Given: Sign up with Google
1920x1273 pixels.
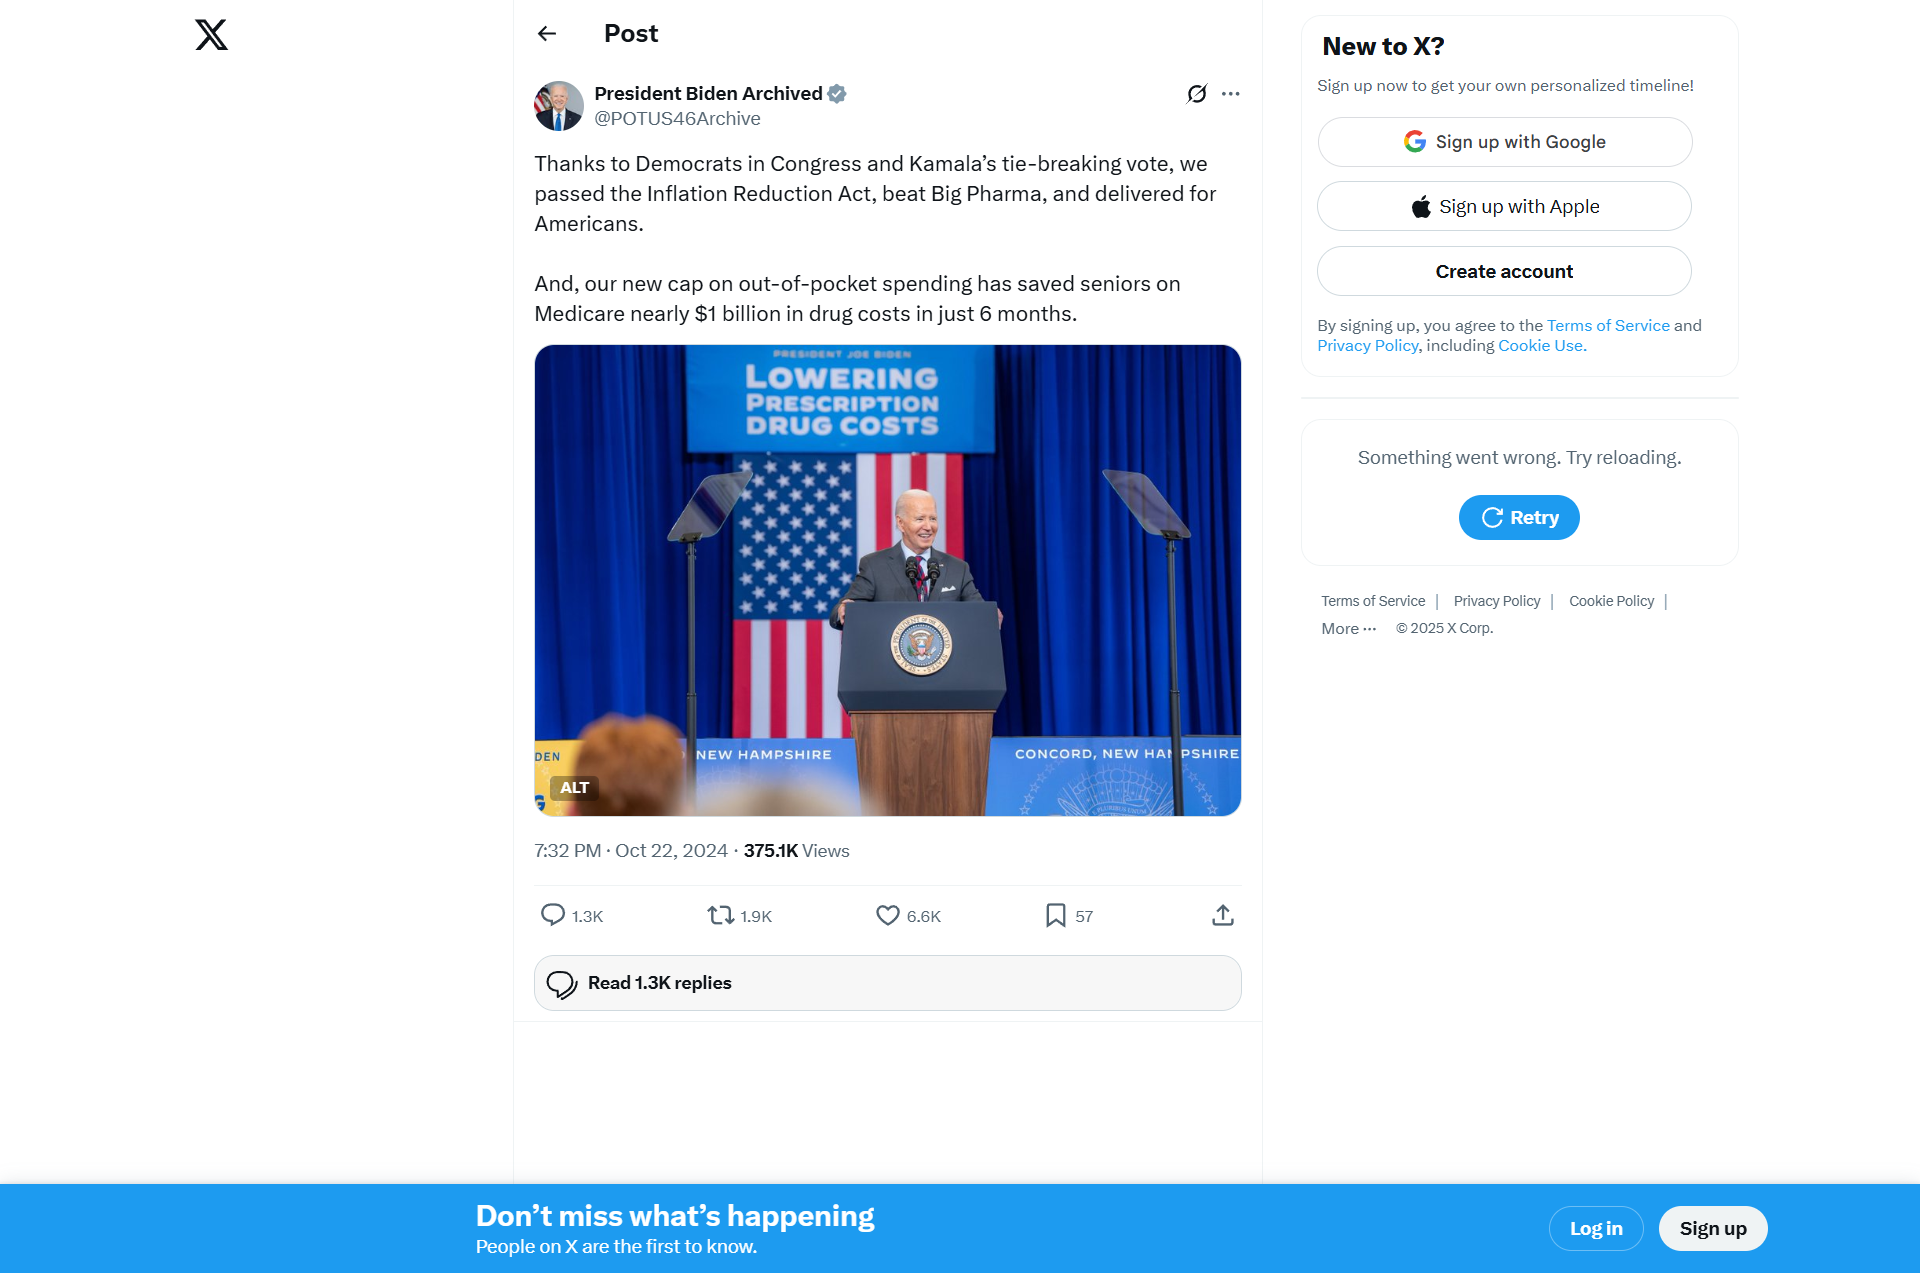Looking at the screenshot, I should 1505,142.
